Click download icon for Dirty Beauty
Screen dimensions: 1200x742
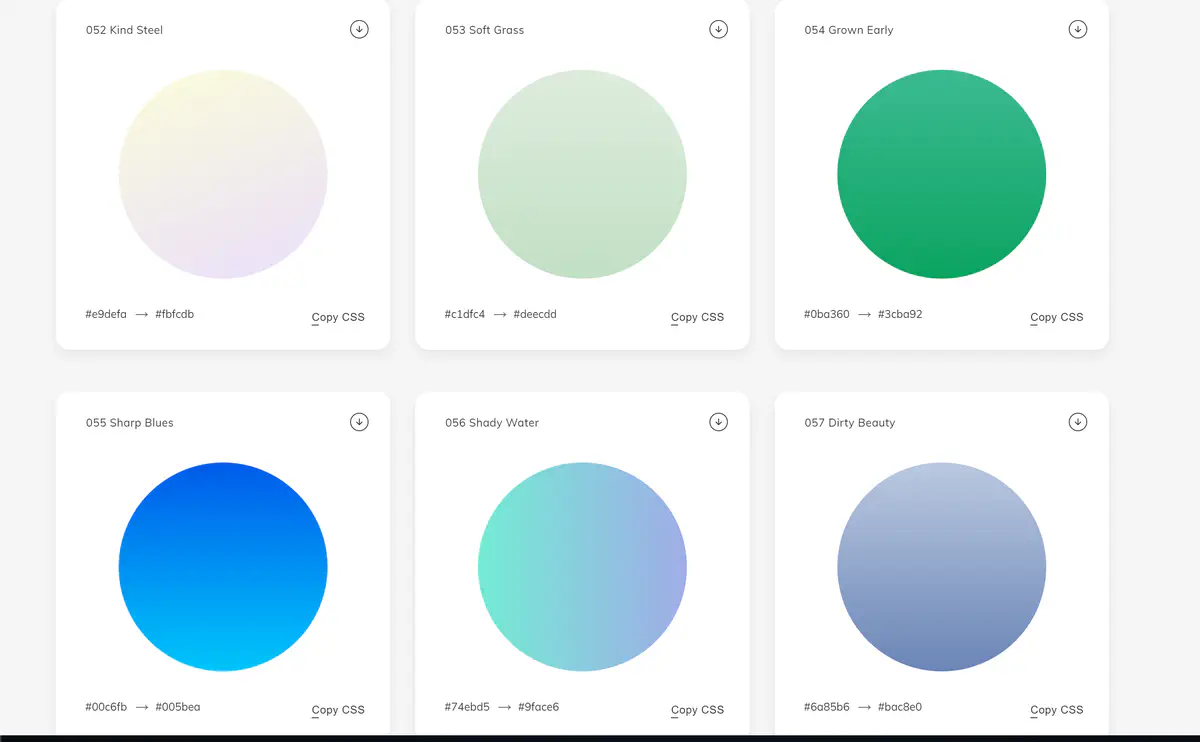[x=1077, y=422]
